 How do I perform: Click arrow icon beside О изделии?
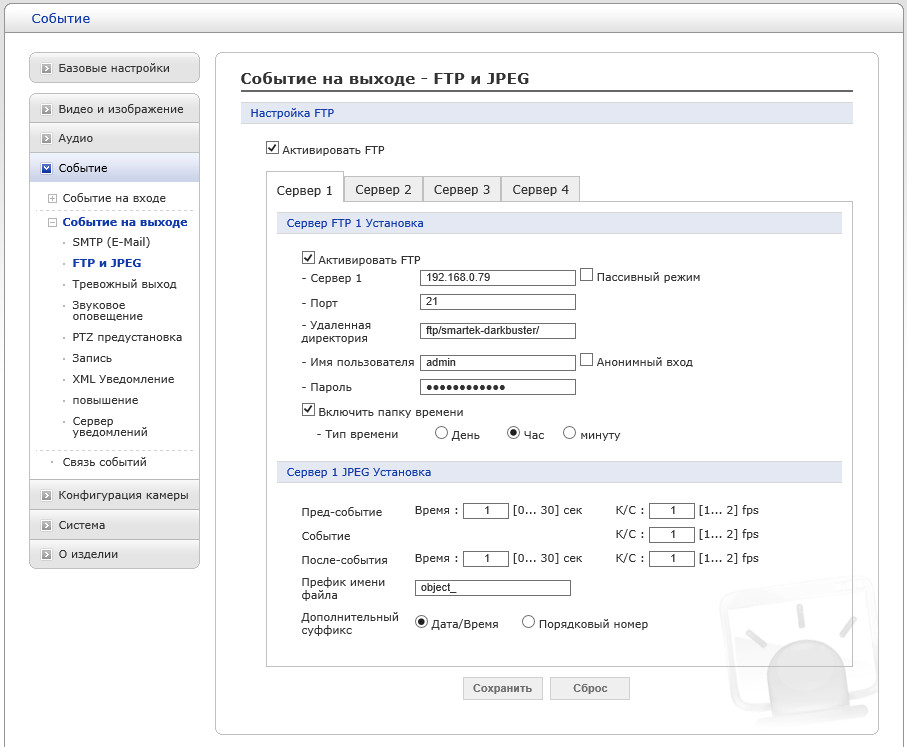coord(47,555)
